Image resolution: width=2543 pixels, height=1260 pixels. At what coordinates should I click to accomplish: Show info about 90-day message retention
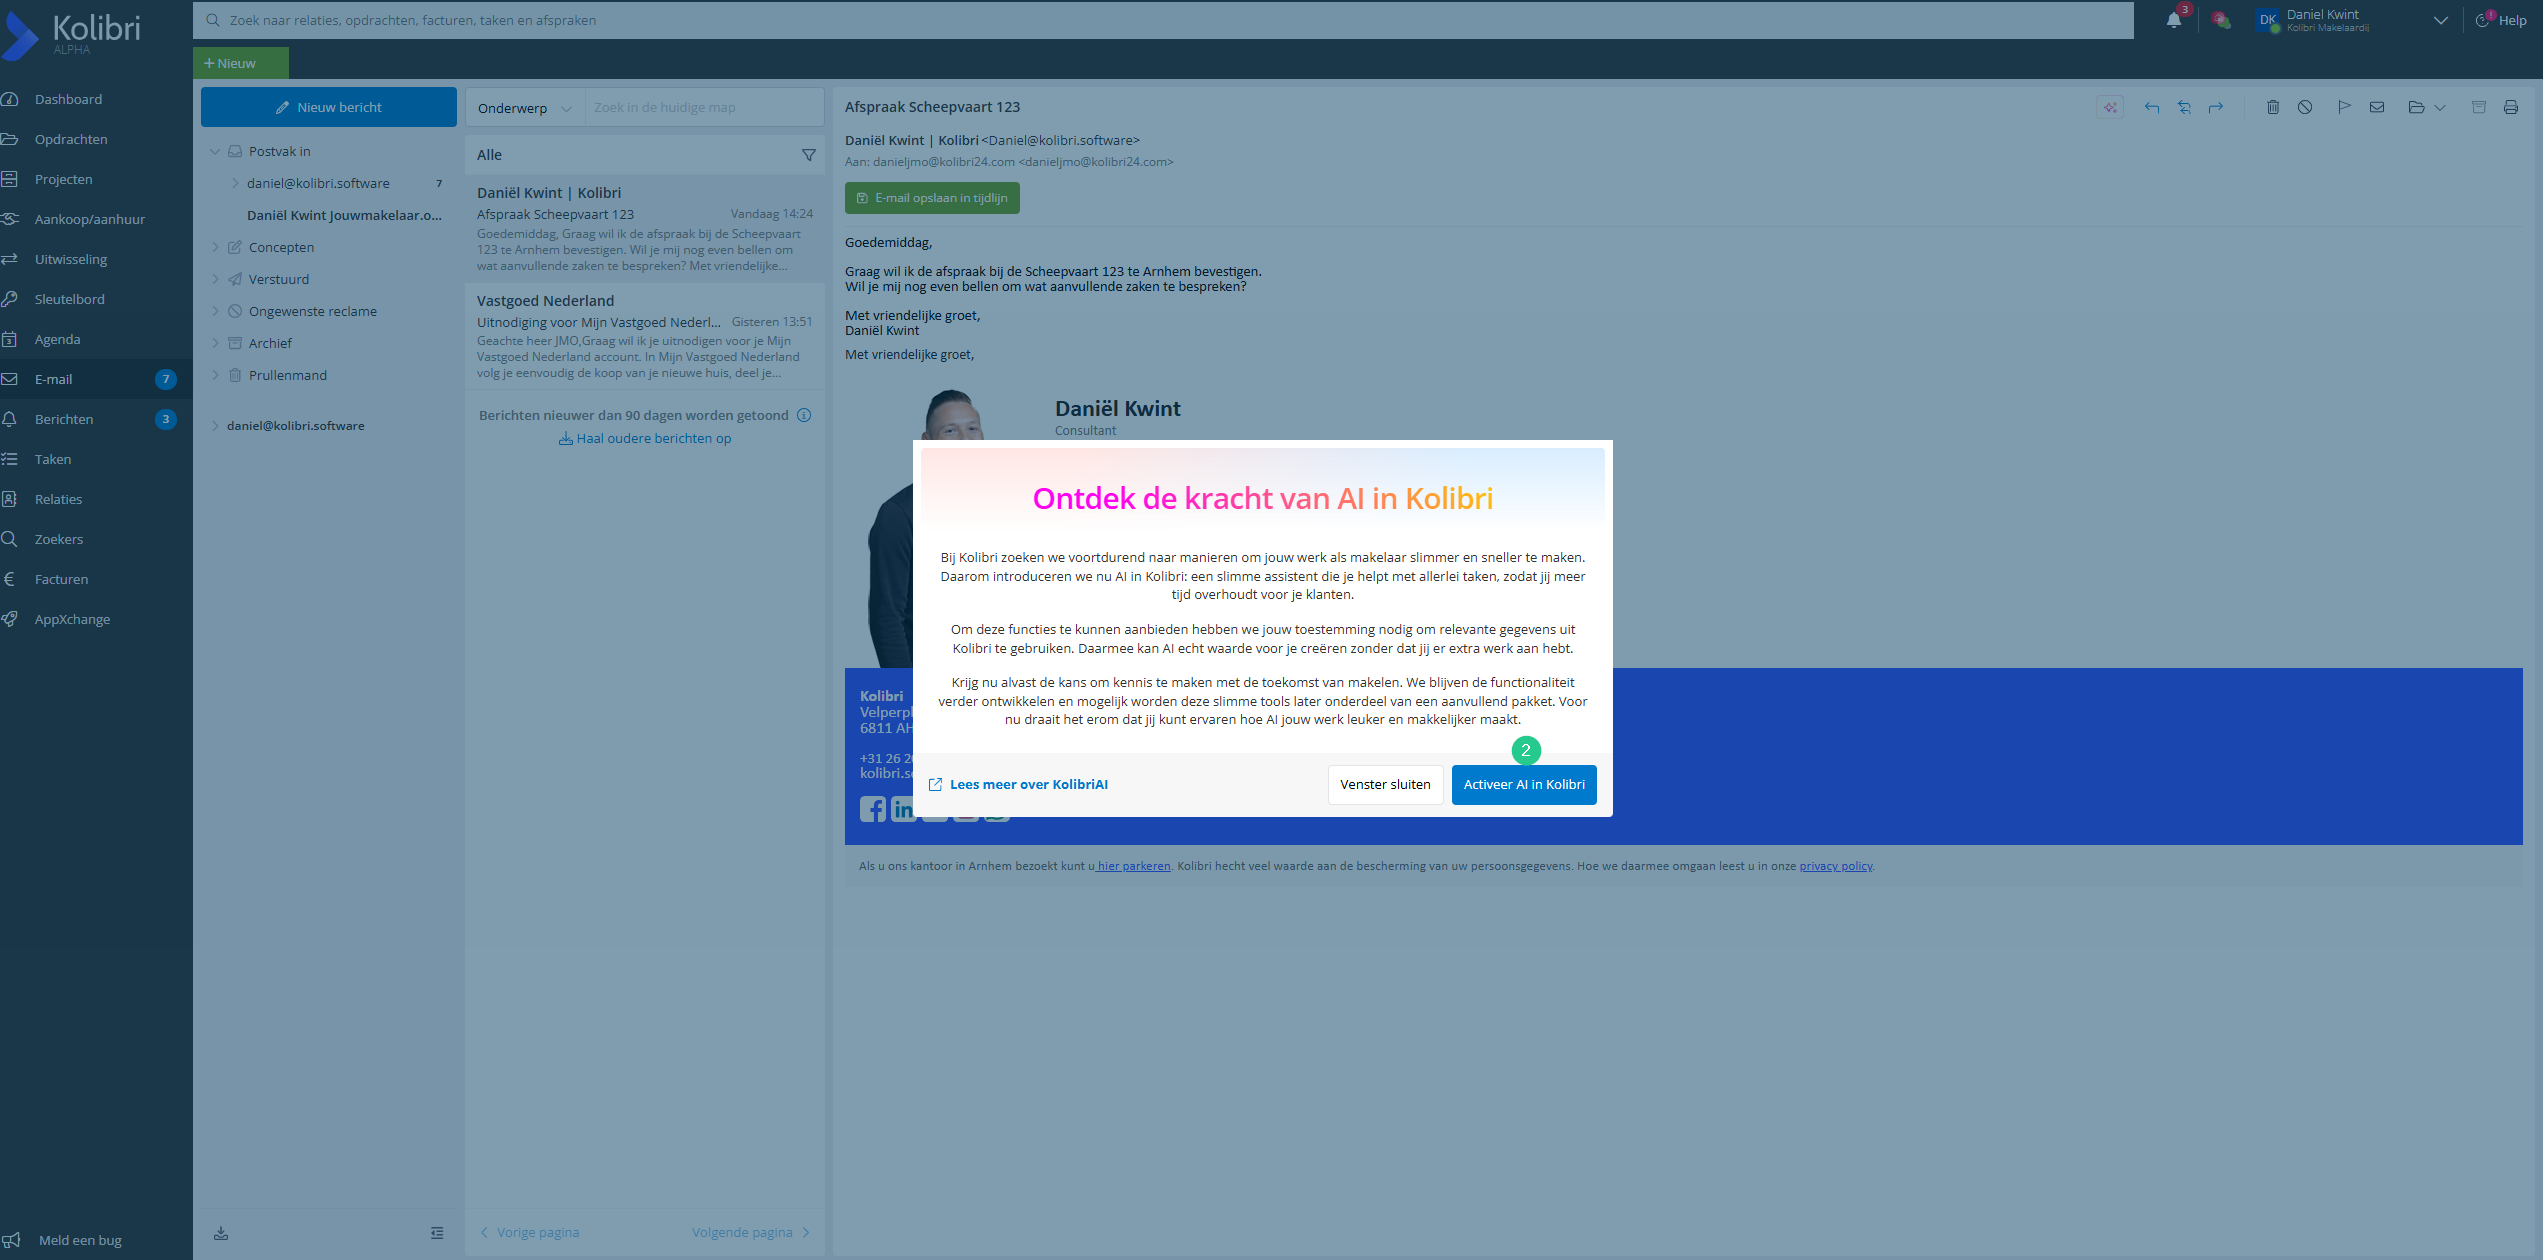(x=804, y=415)
